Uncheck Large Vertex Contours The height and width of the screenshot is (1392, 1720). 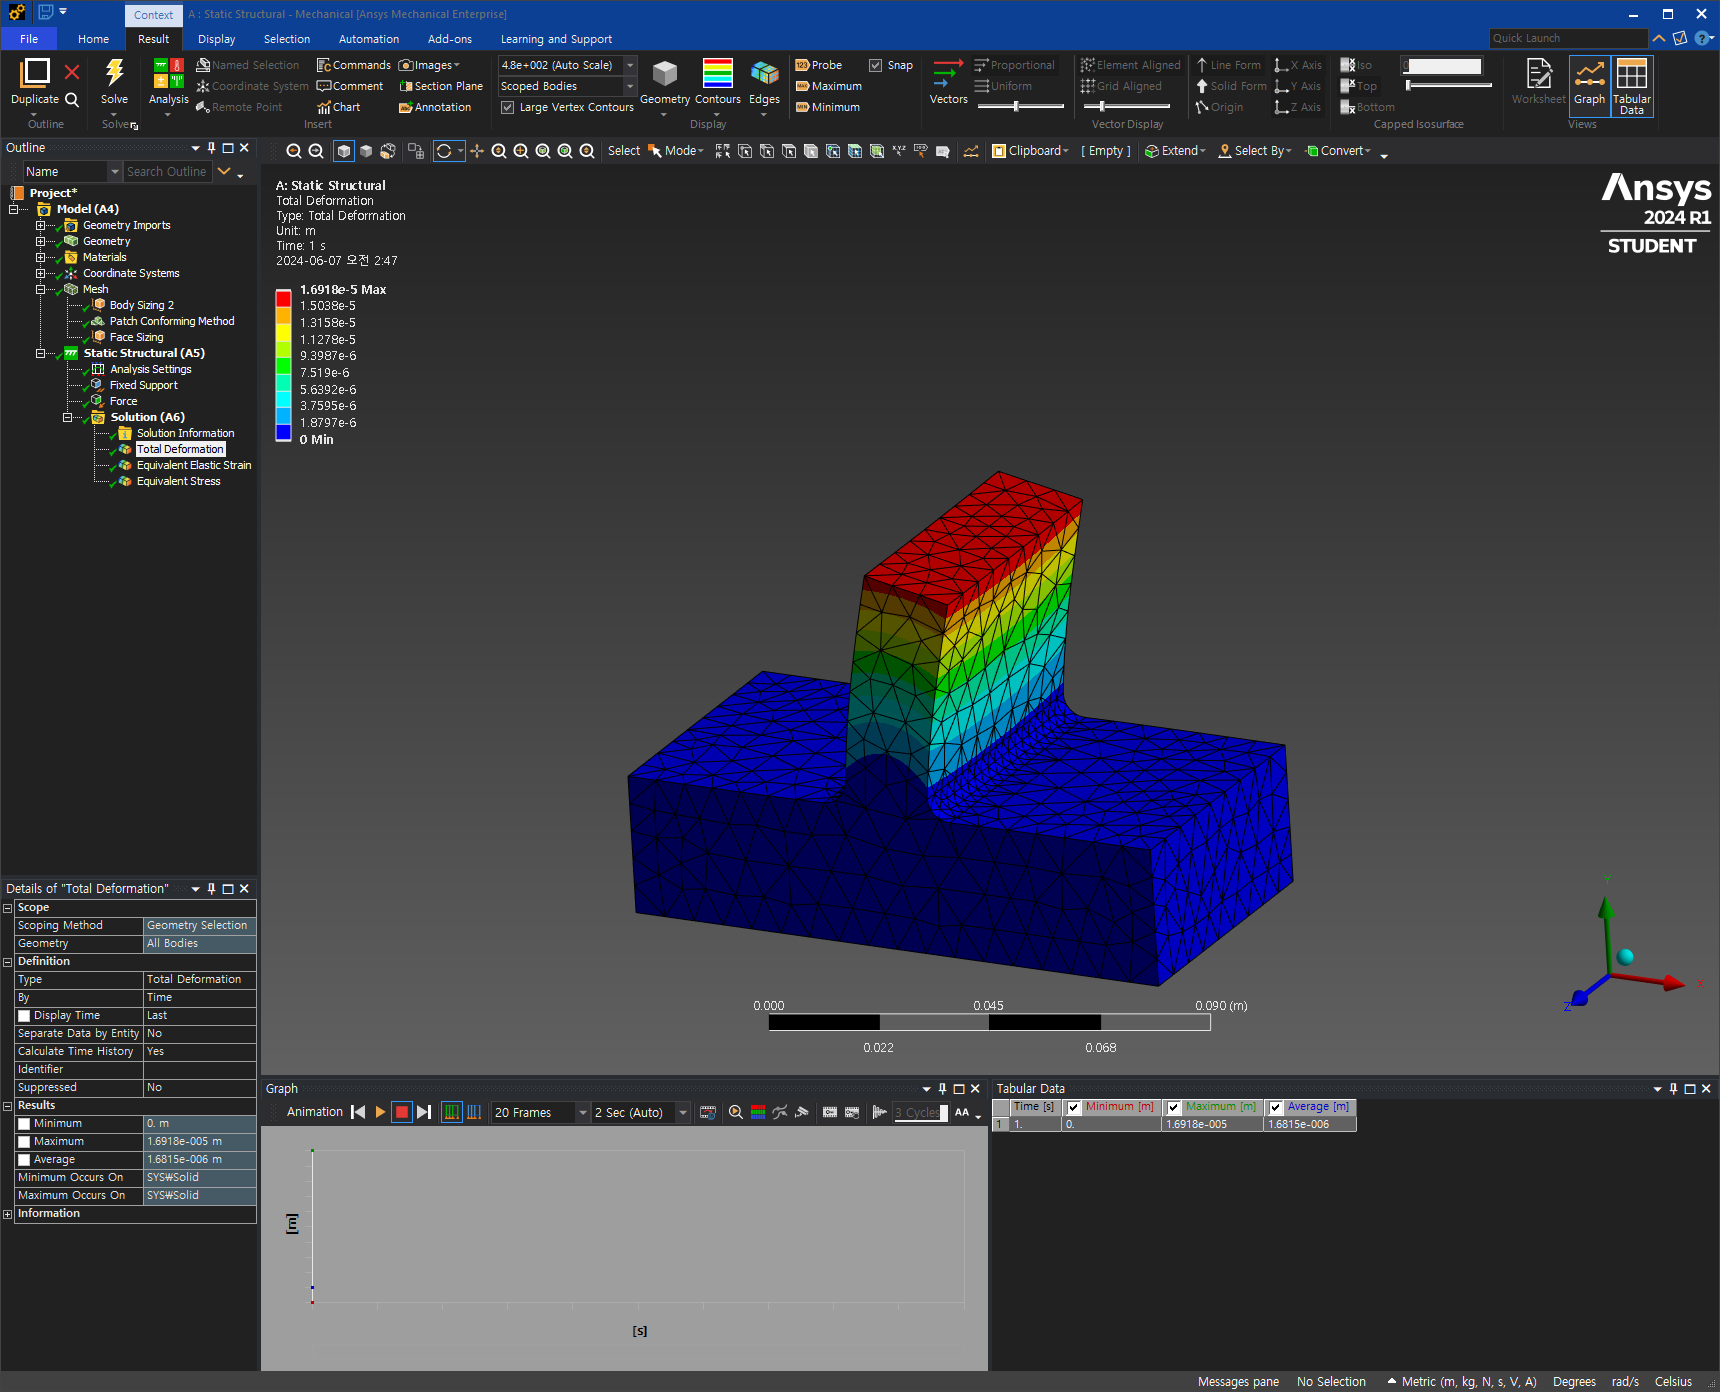point(508,107)
